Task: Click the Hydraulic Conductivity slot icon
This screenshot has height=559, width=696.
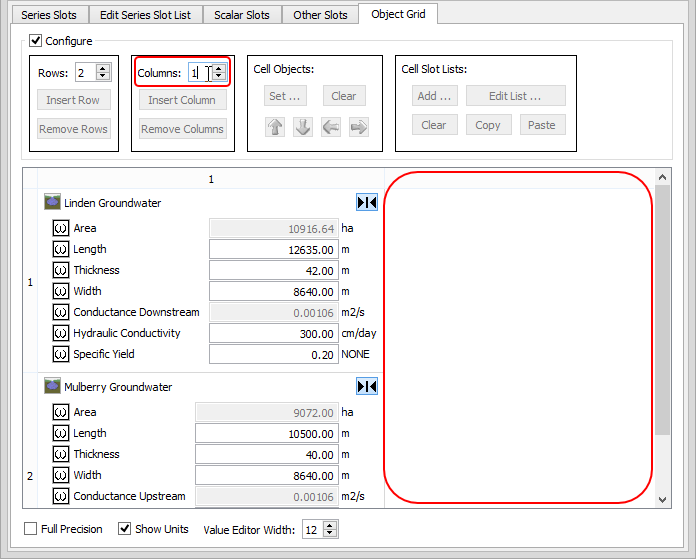Action: click(60, 333)
